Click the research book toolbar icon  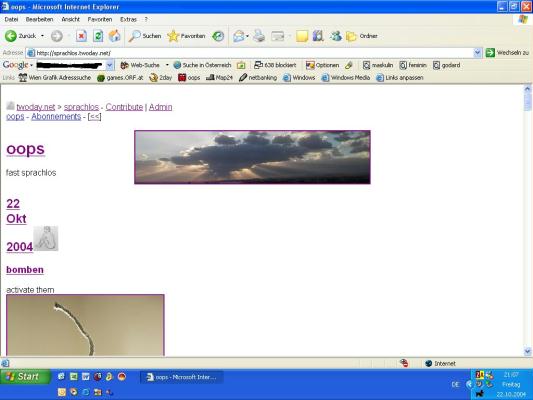pos(318,36)
